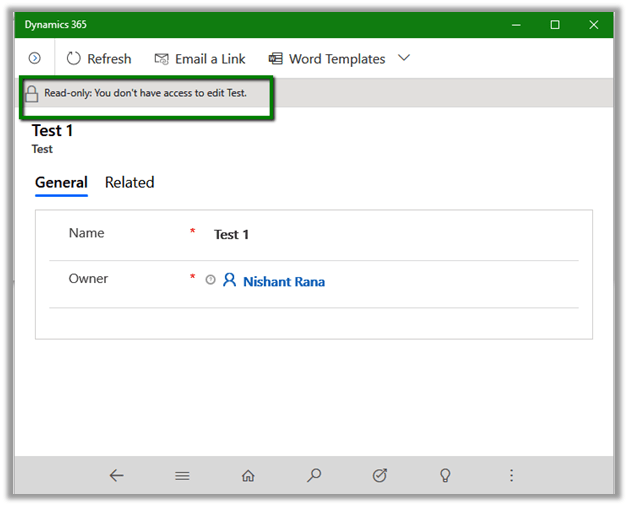Click the Refresh button in command bar
This screenshot has height=506, width=628.
pyautogui.click(x=98, y=59)
